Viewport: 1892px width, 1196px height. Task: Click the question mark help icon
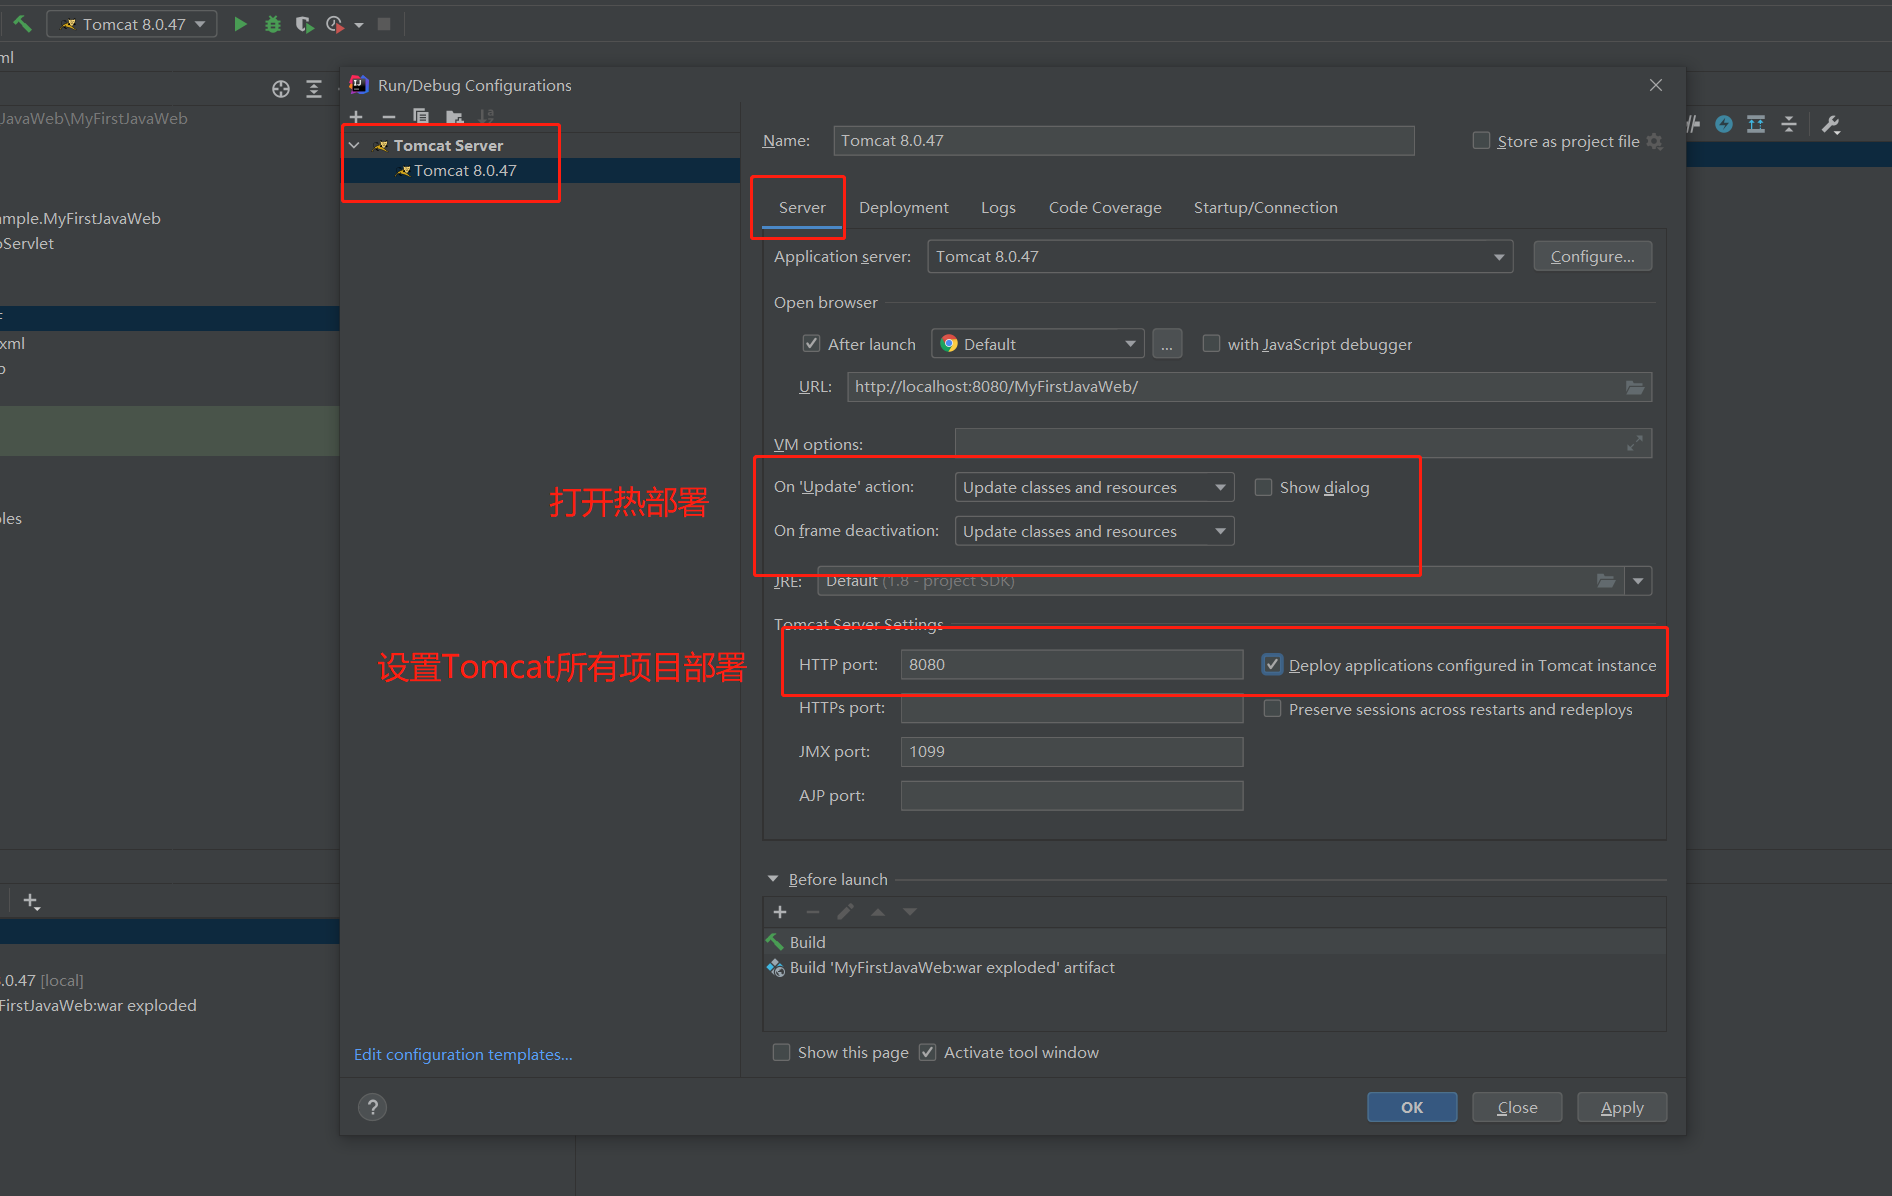click(372, 1107)
